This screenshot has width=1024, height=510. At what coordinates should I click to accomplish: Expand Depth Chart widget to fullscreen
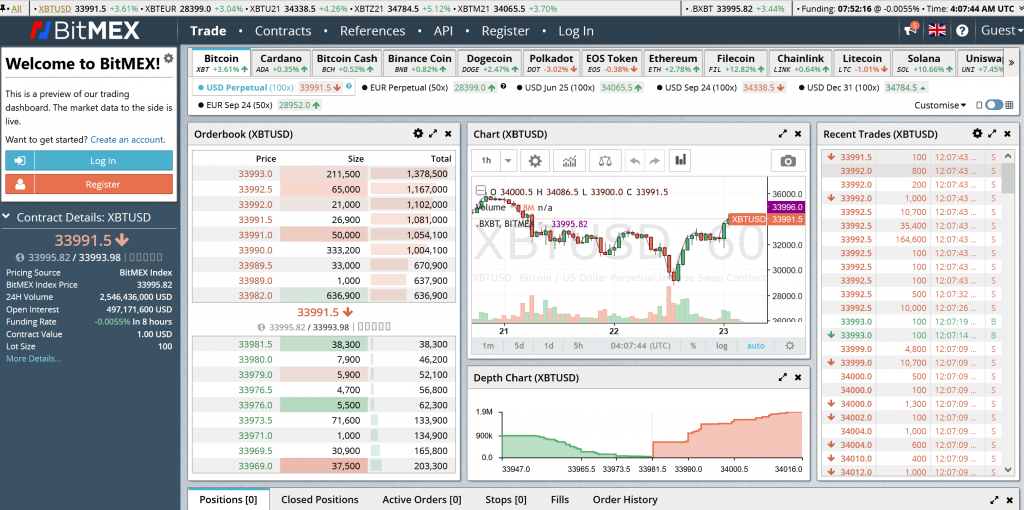point(782,377)
